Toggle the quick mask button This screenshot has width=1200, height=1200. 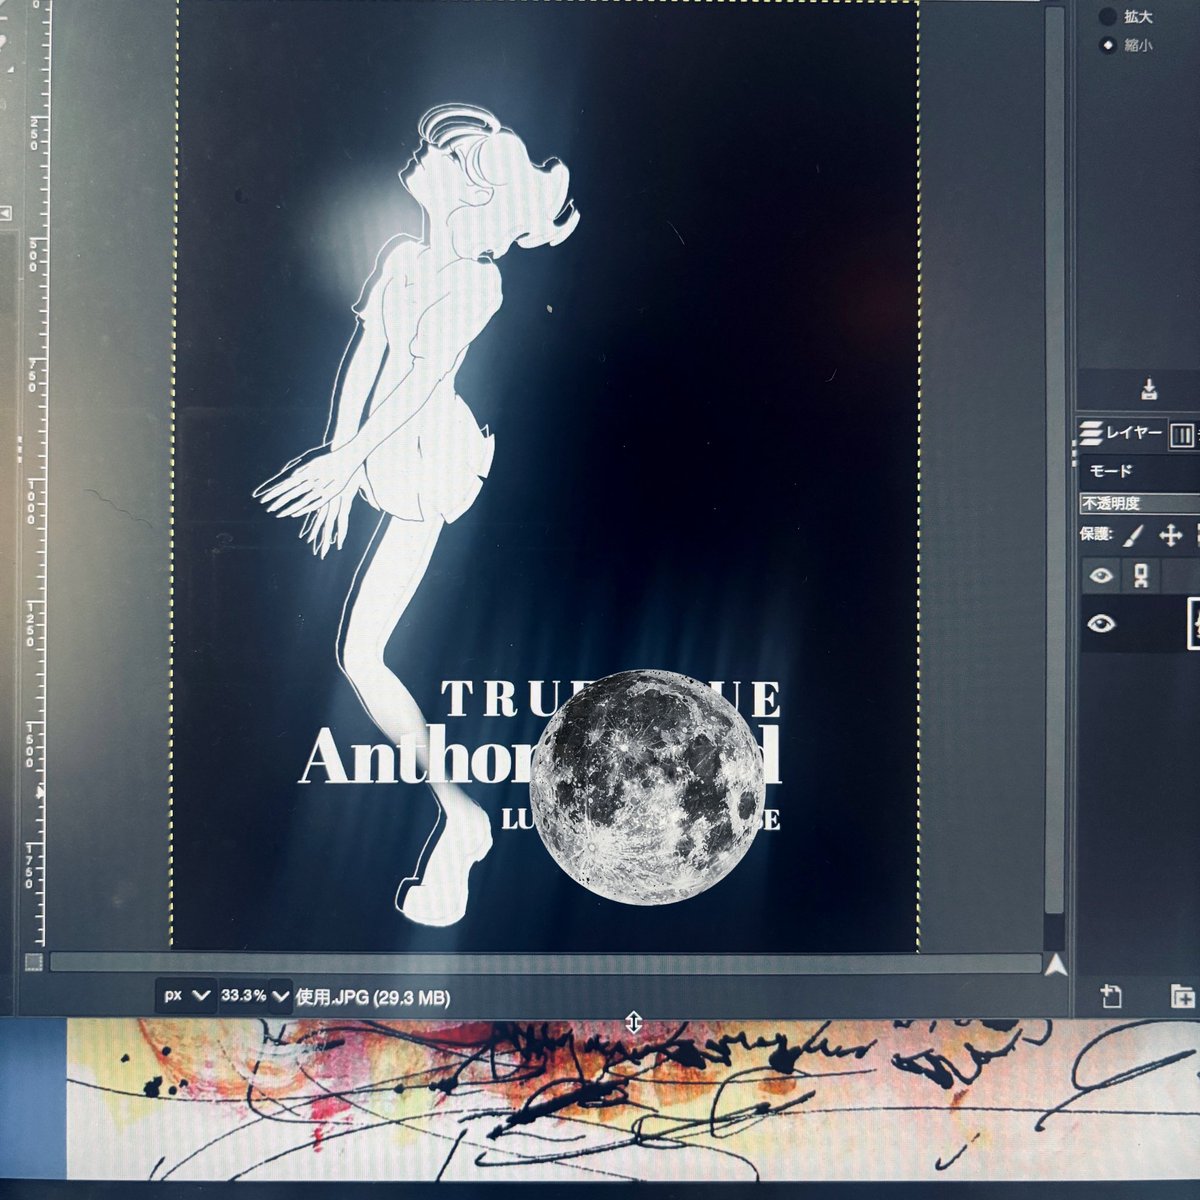click(x=33, y=963)
